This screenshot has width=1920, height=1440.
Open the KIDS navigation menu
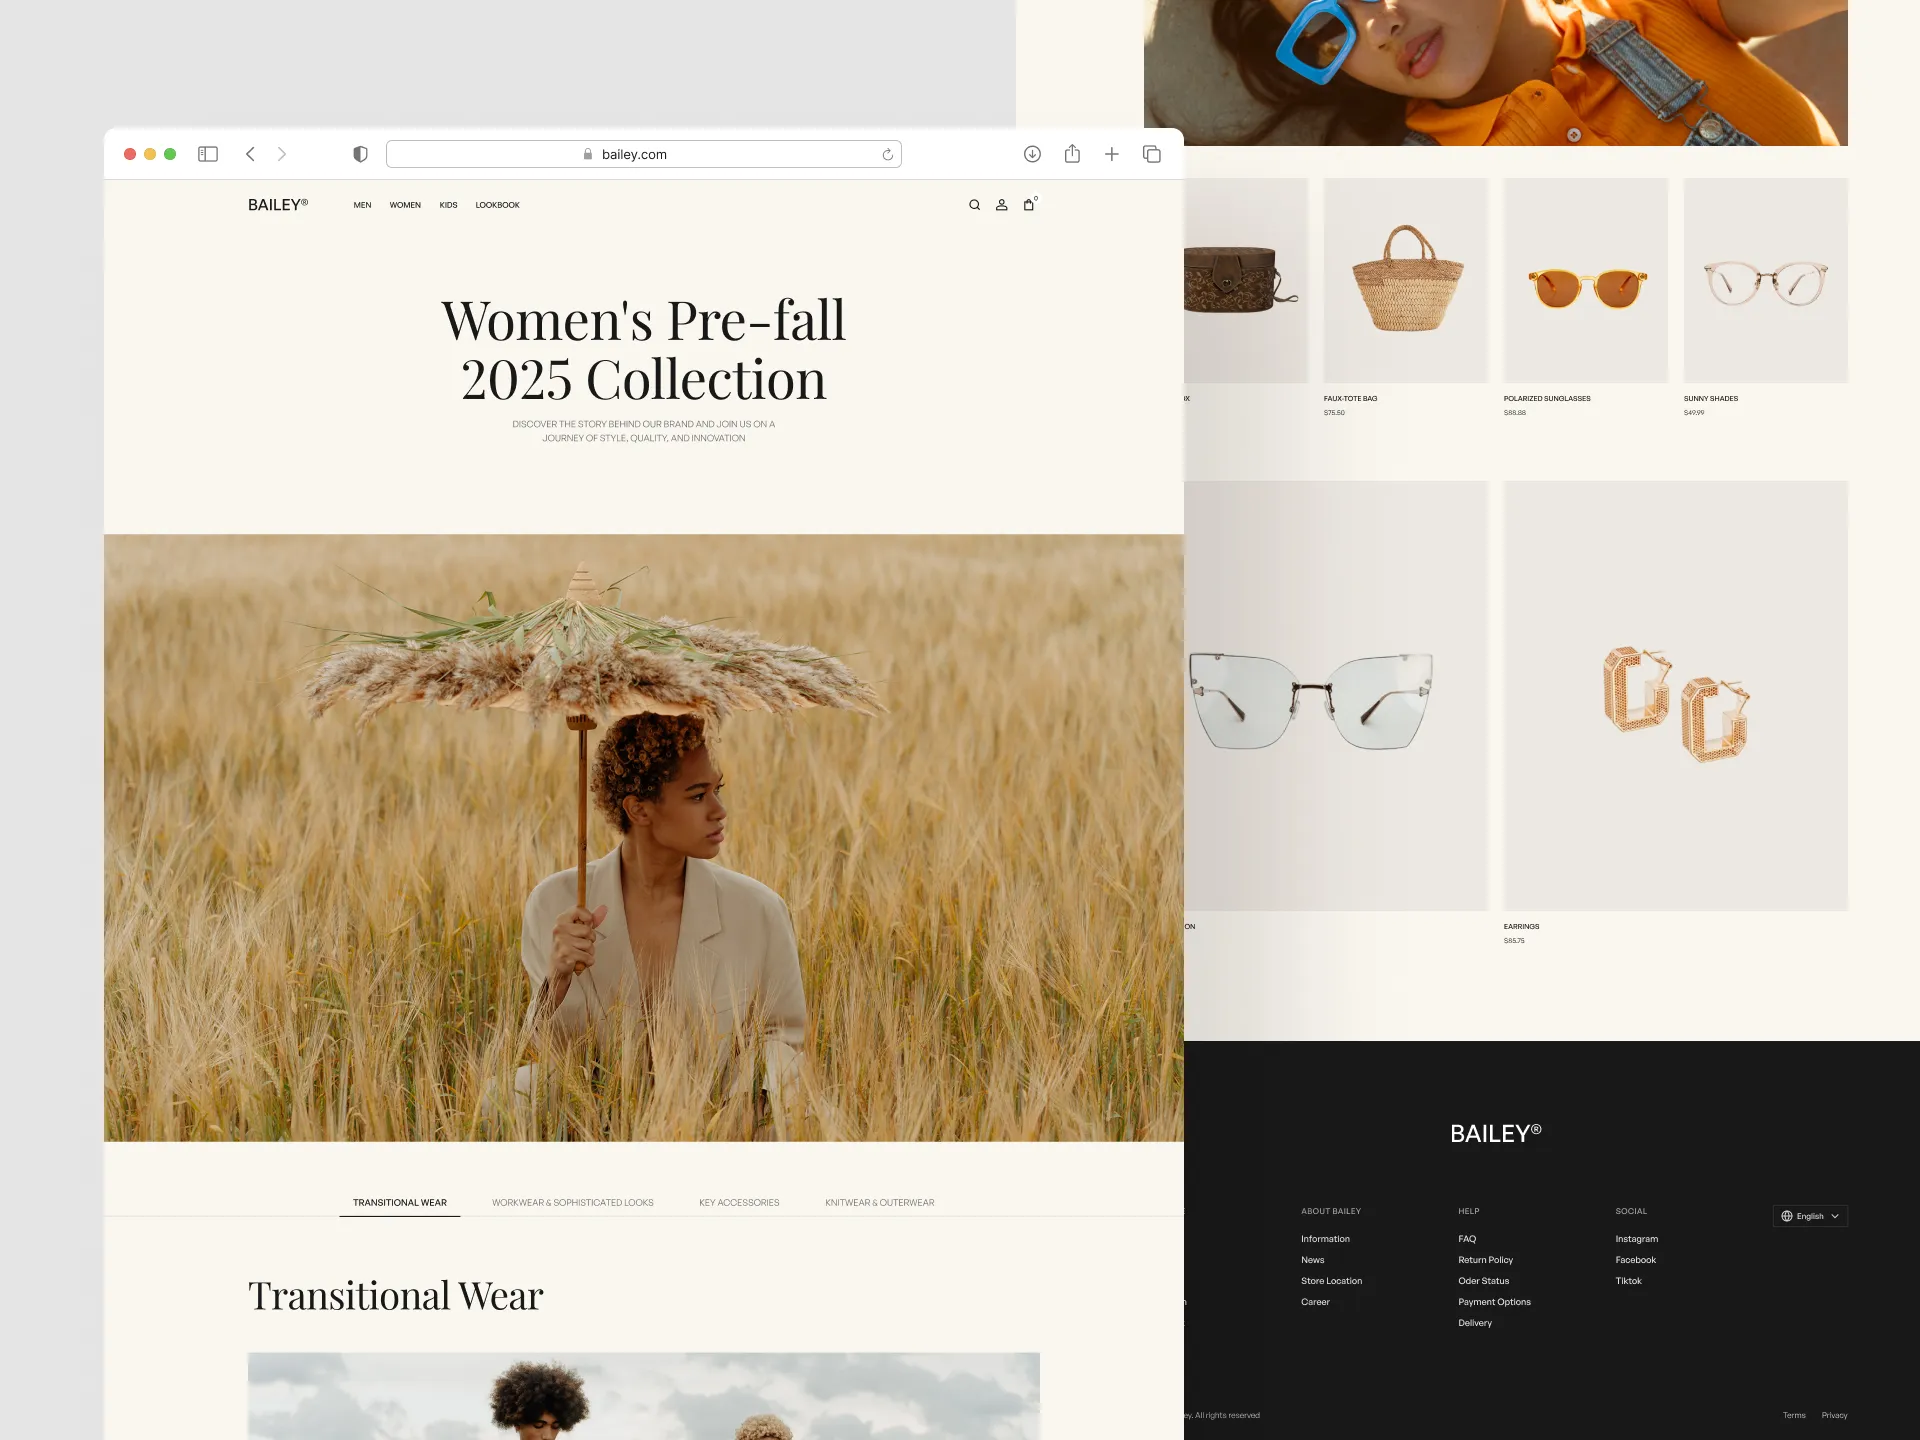448,205
